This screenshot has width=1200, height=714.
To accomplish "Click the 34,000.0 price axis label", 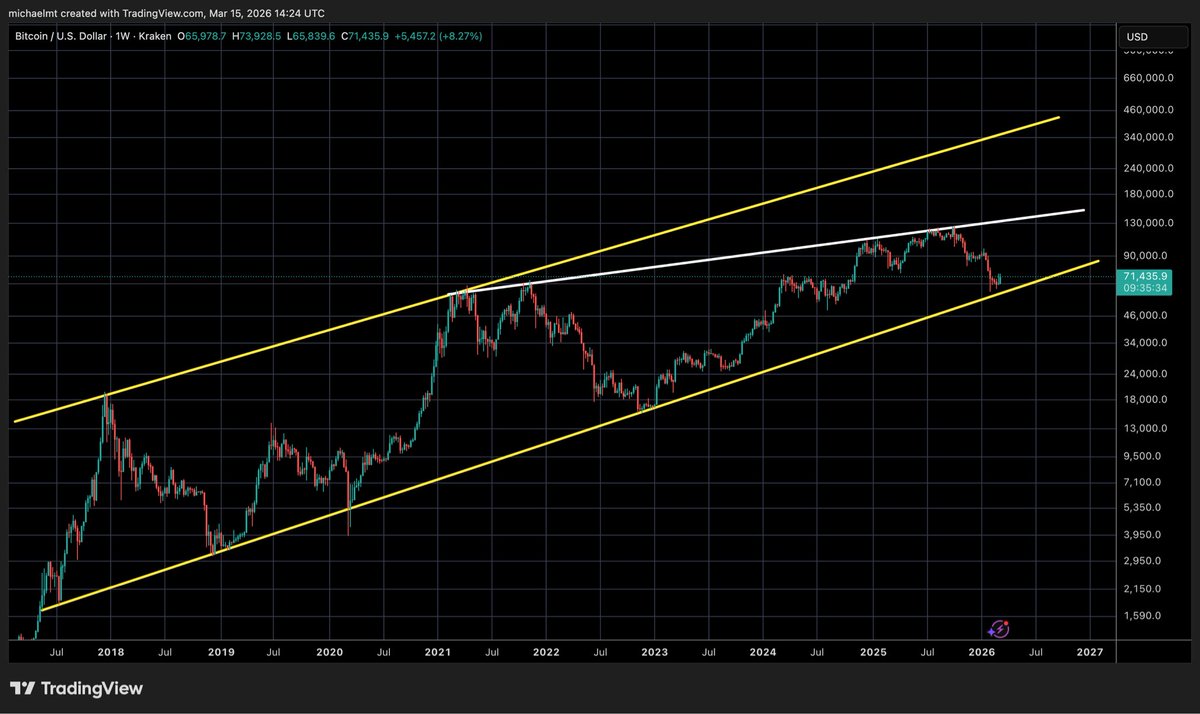I will 1146,343.
